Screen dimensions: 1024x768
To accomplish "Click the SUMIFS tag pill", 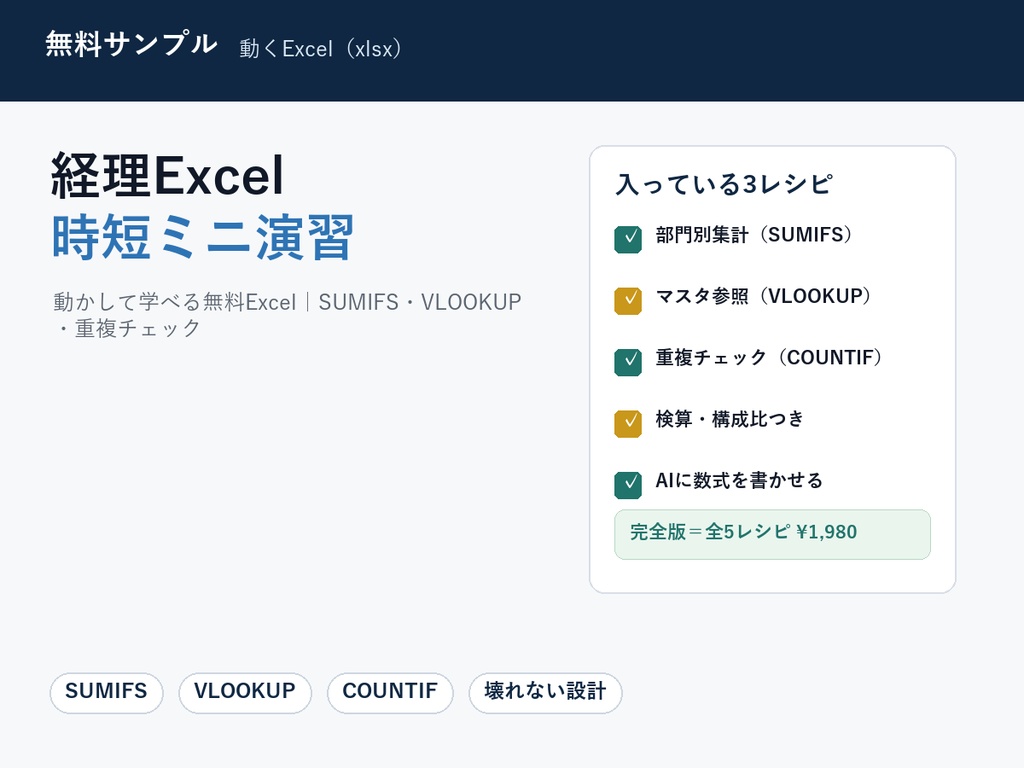I will tap(106, 693).
